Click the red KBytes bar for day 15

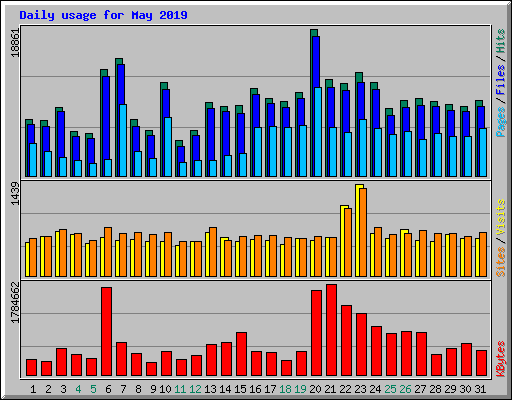click(242, 354)
